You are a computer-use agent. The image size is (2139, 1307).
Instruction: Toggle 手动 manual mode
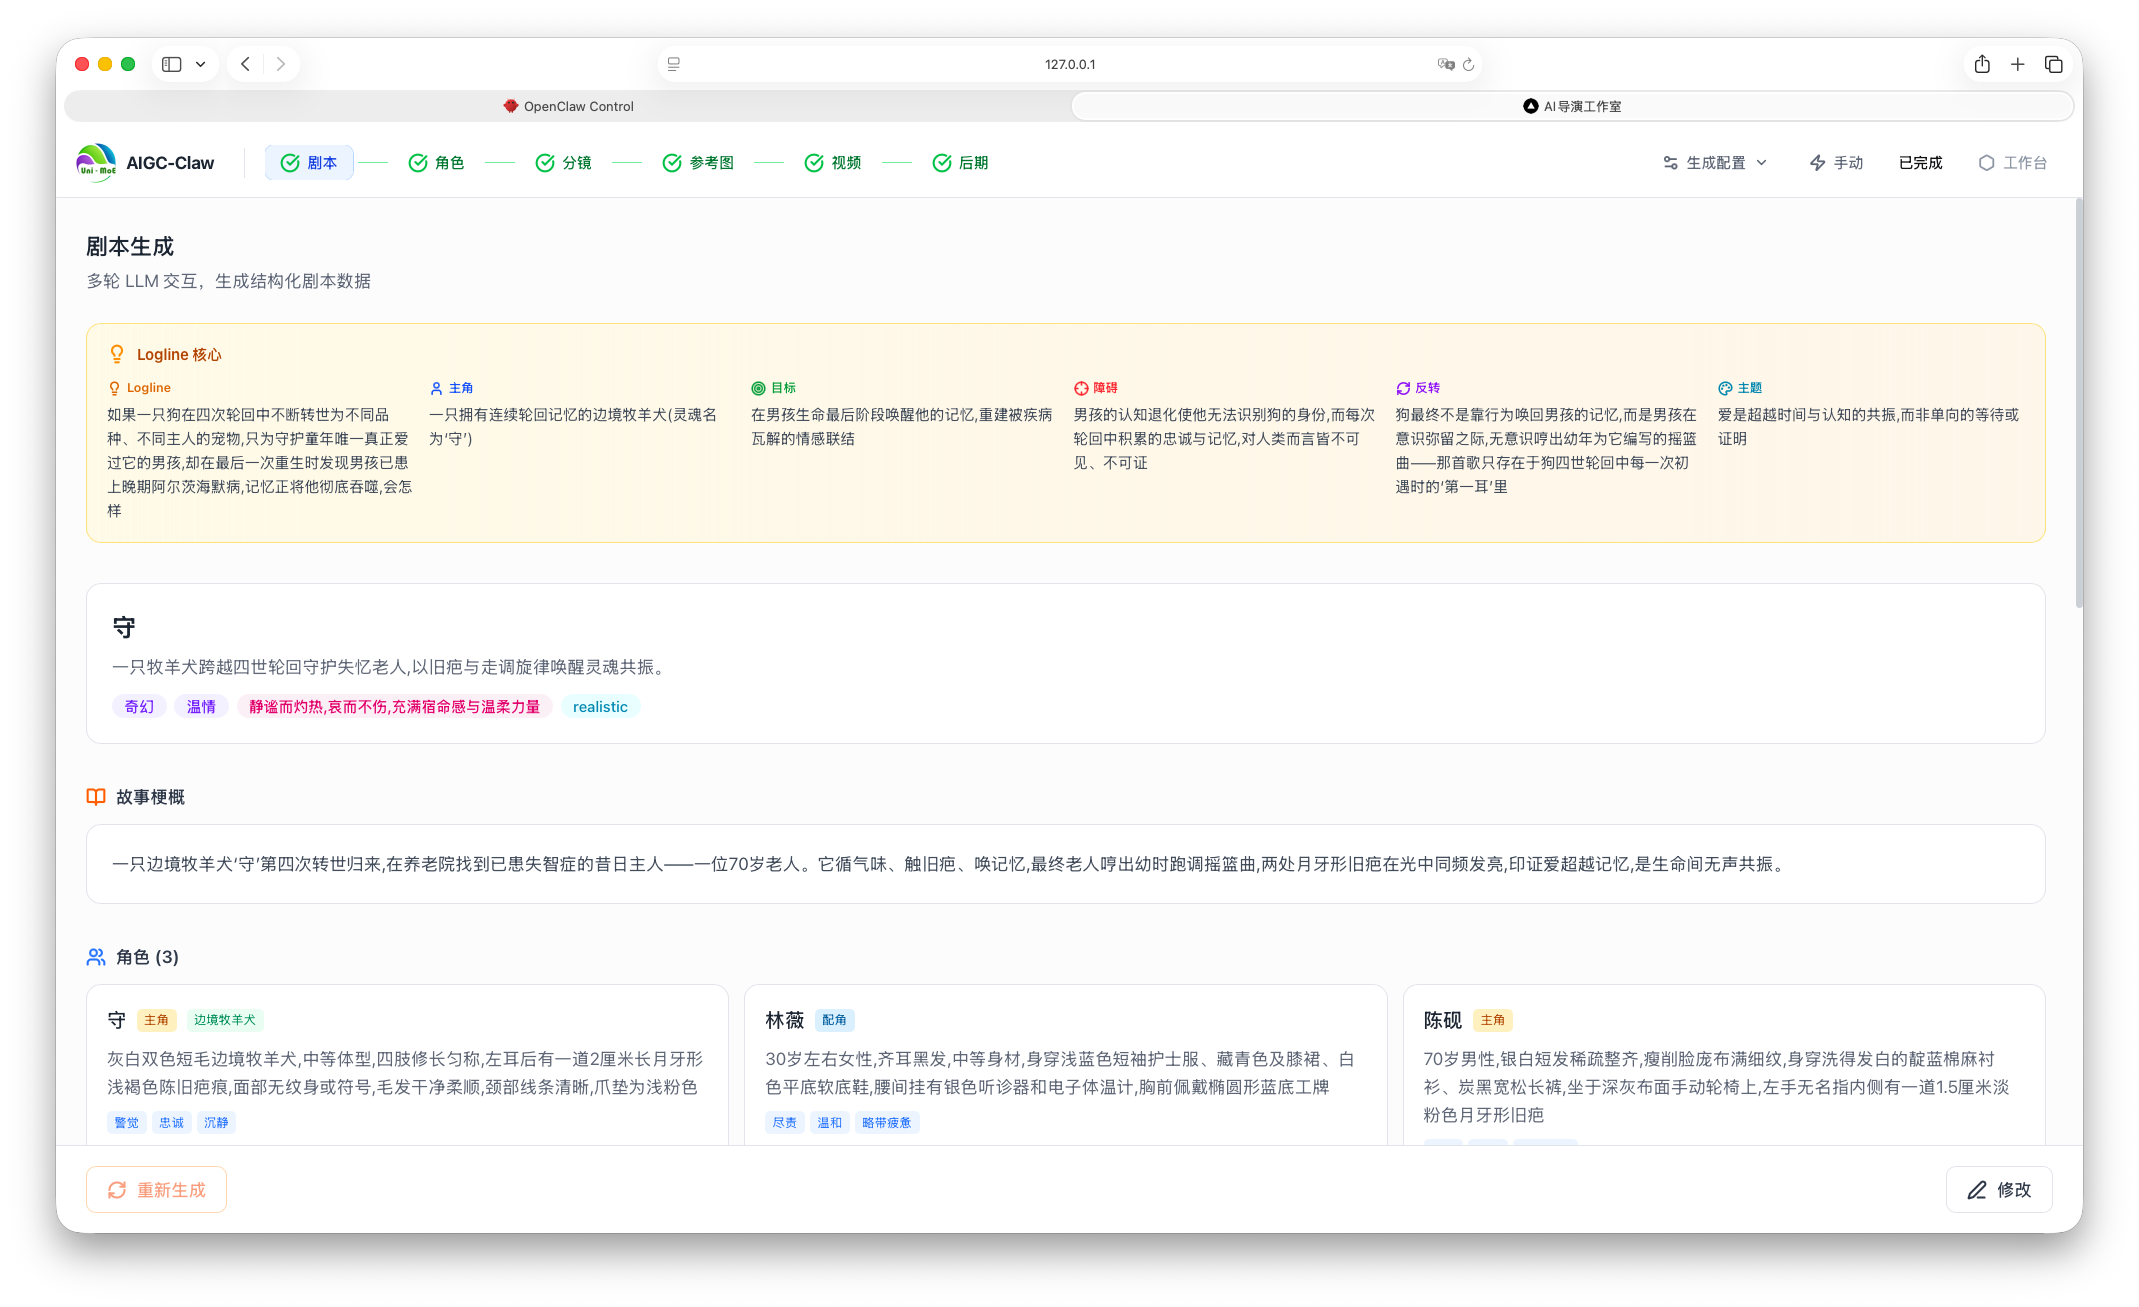pos(1836,163)
